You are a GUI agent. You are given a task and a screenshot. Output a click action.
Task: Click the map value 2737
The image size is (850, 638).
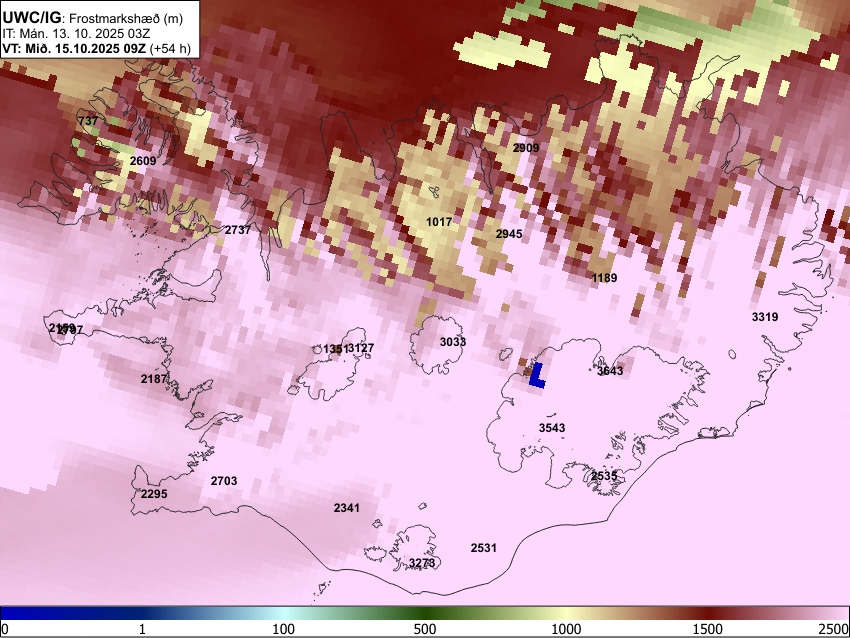point(238,230)
